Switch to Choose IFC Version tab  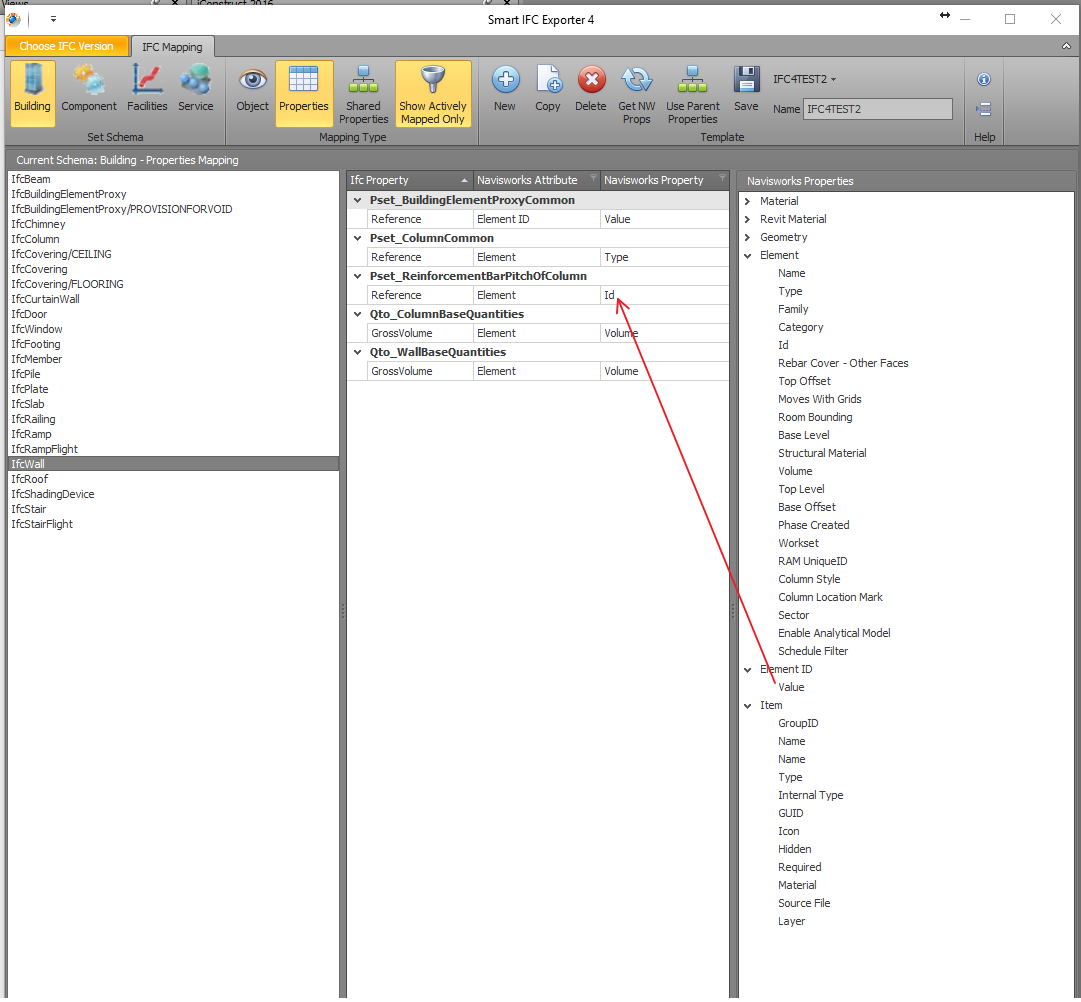click(x=66, y=46)
